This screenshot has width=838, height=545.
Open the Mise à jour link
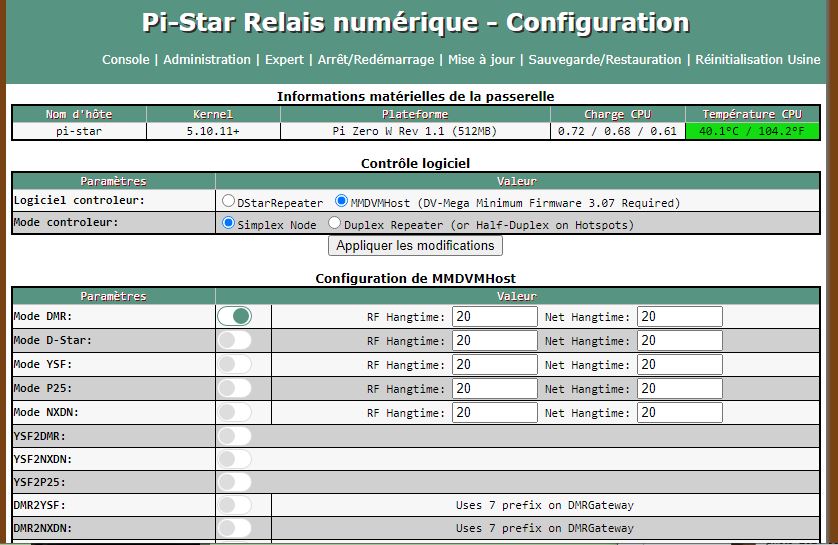point(482,59)
